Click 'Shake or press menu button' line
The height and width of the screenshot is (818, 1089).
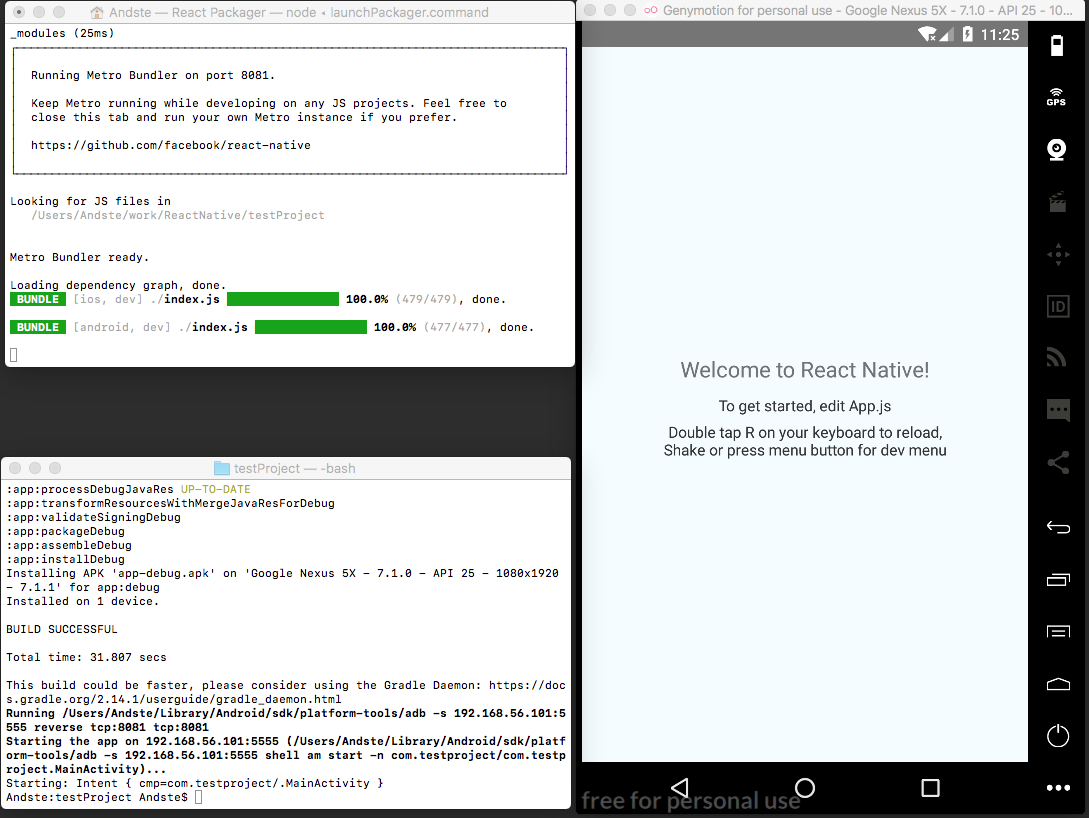(x=805, y=451)
